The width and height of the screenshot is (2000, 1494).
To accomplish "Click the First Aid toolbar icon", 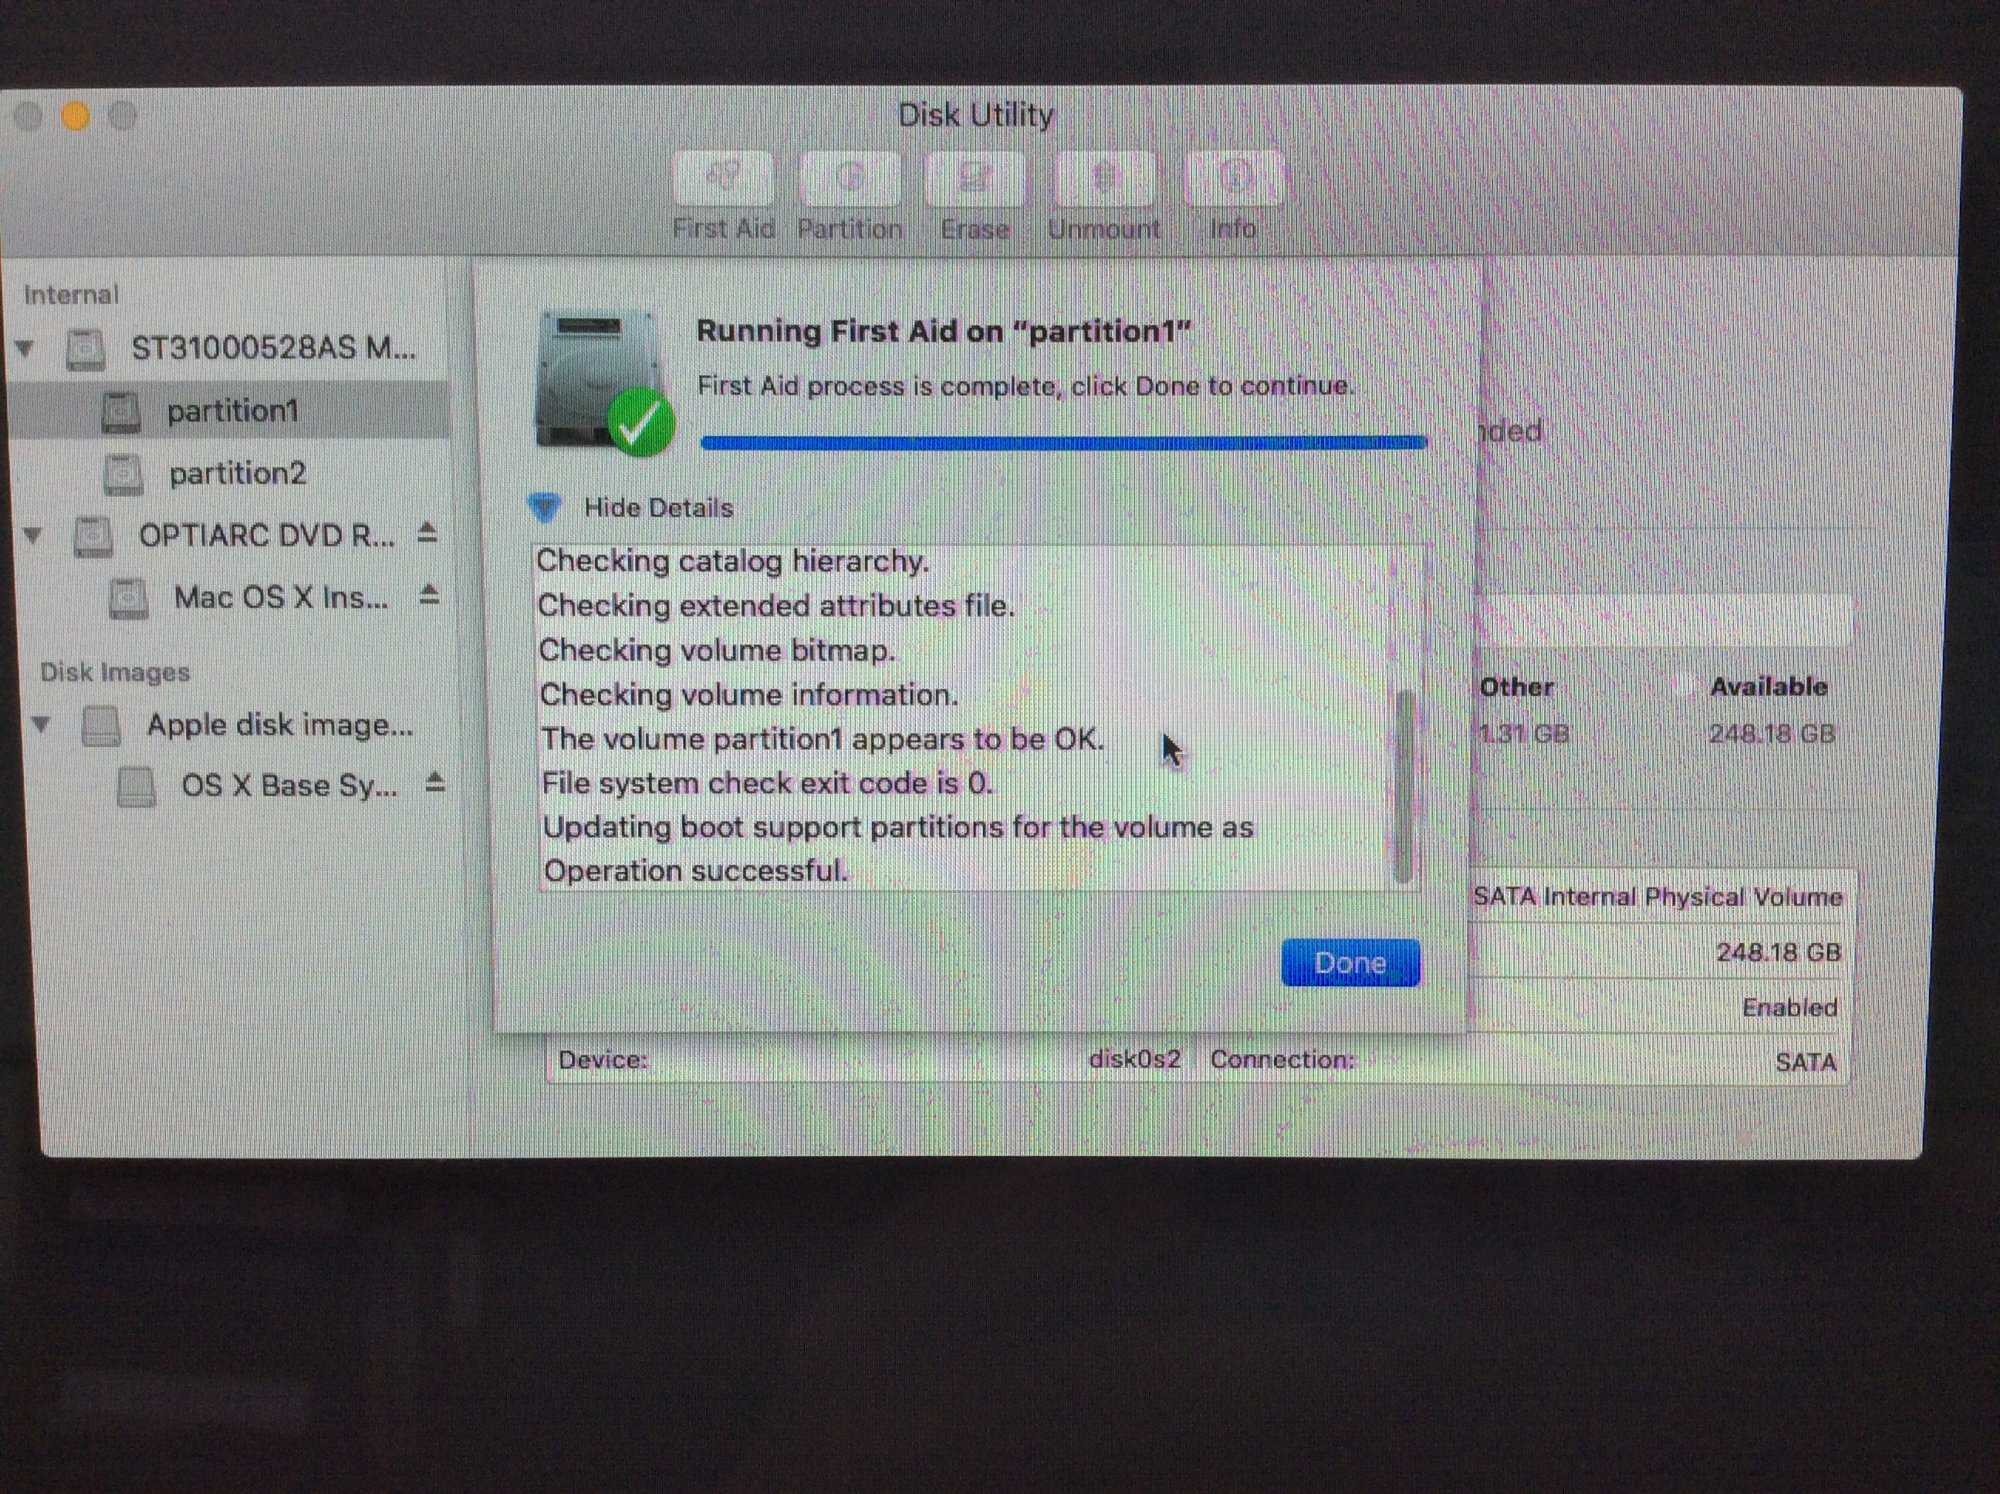I will [x=723, y=178].
